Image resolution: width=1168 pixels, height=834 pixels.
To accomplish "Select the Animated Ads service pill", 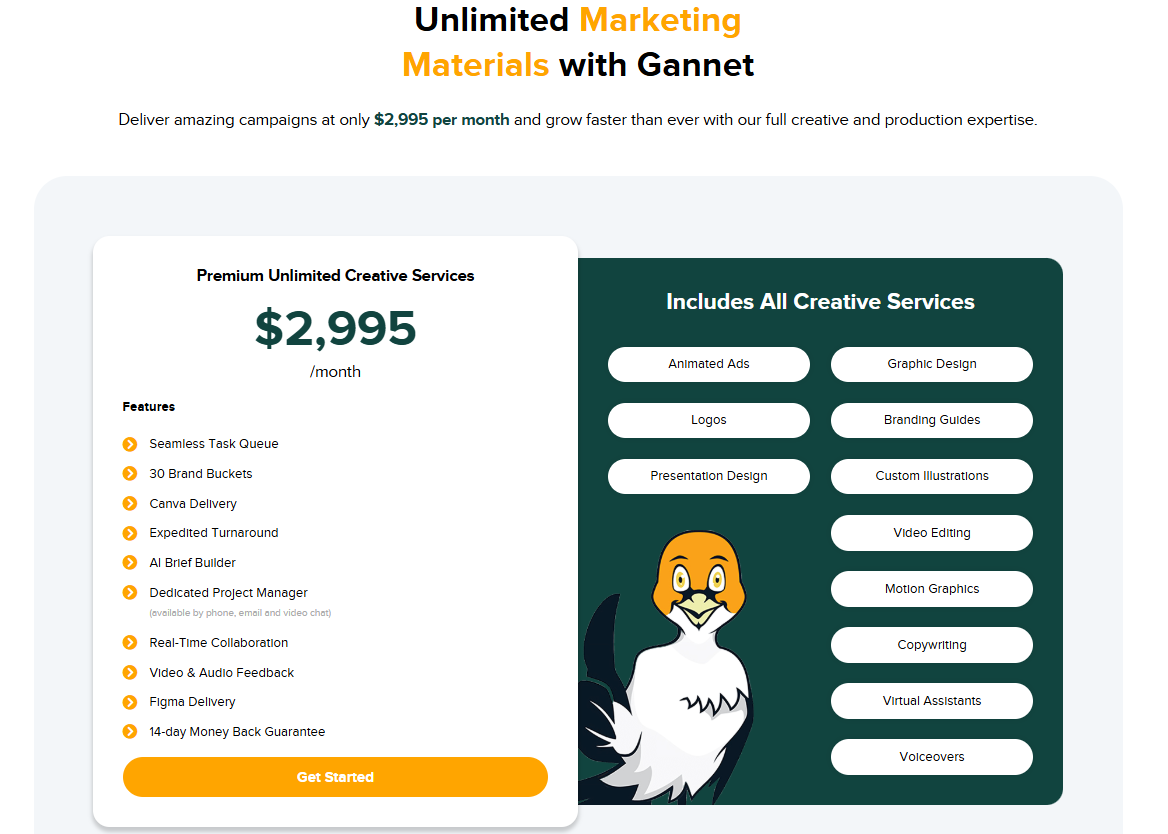I will 708,364.
